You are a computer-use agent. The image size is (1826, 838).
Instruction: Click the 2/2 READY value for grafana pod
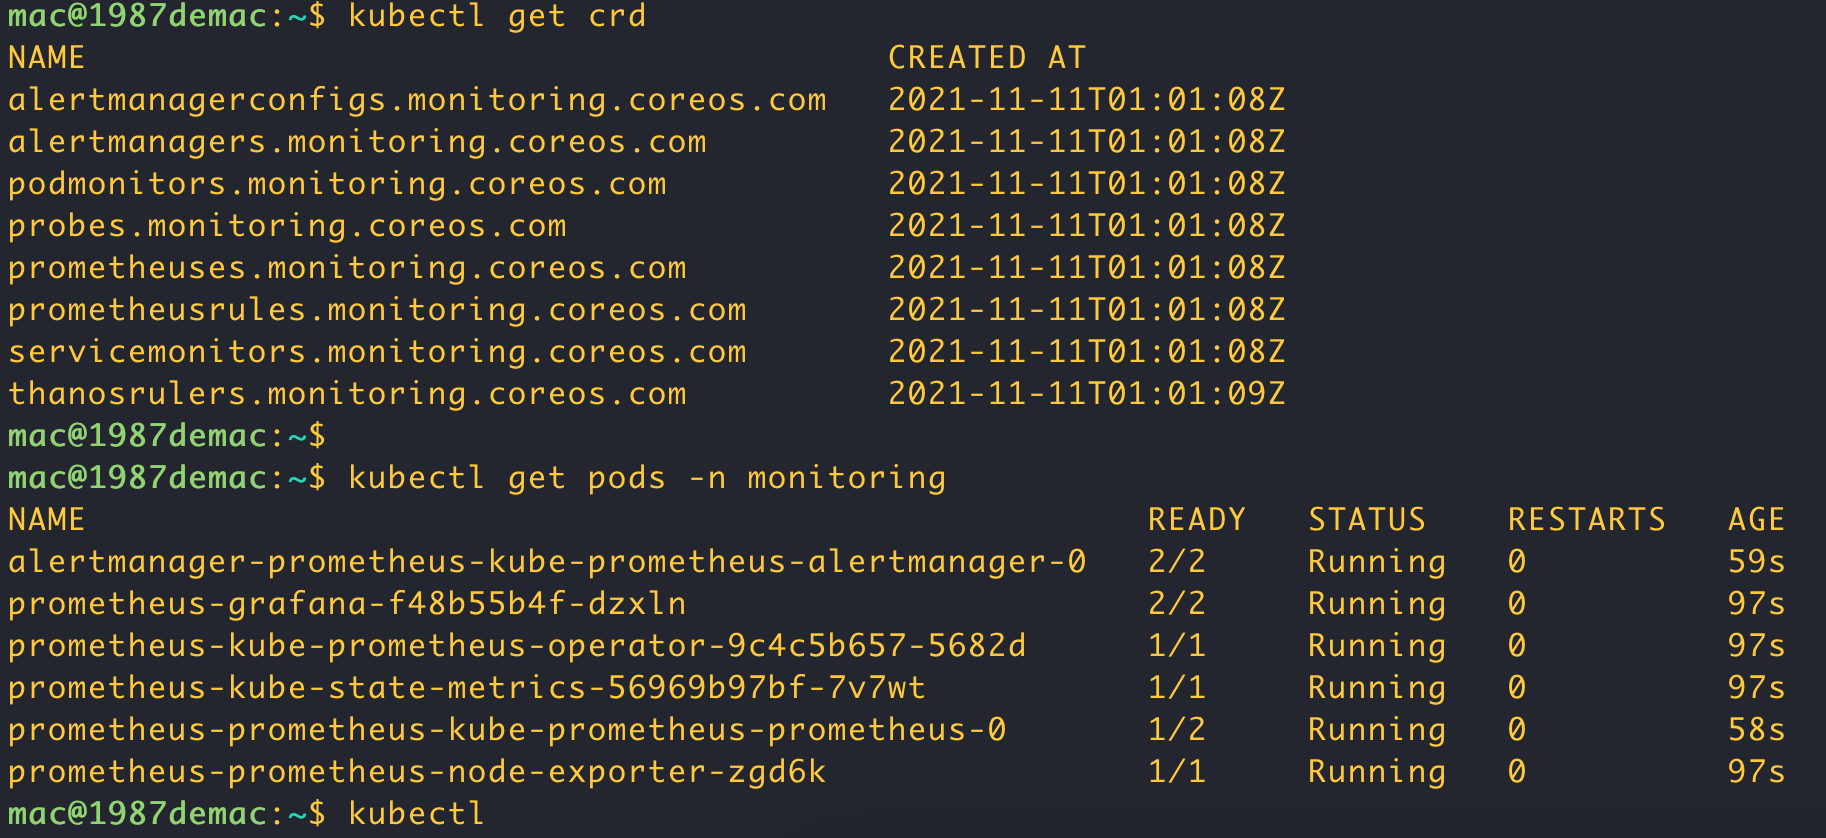point(1177,604)
